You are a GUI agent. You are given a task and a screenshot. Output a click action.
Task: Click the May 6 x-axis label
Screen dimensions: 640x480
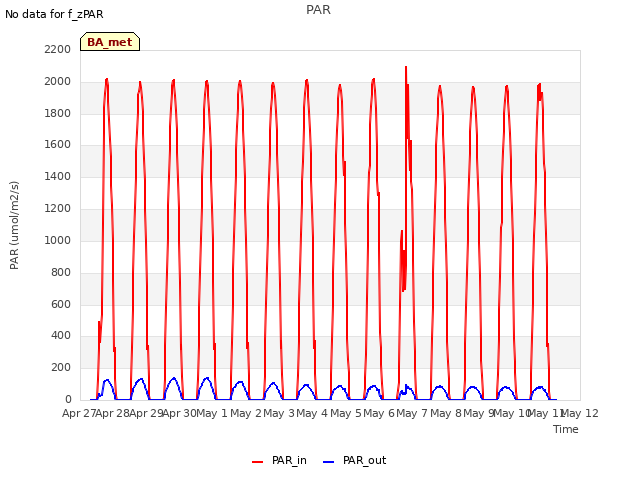(x=379, y=413)
